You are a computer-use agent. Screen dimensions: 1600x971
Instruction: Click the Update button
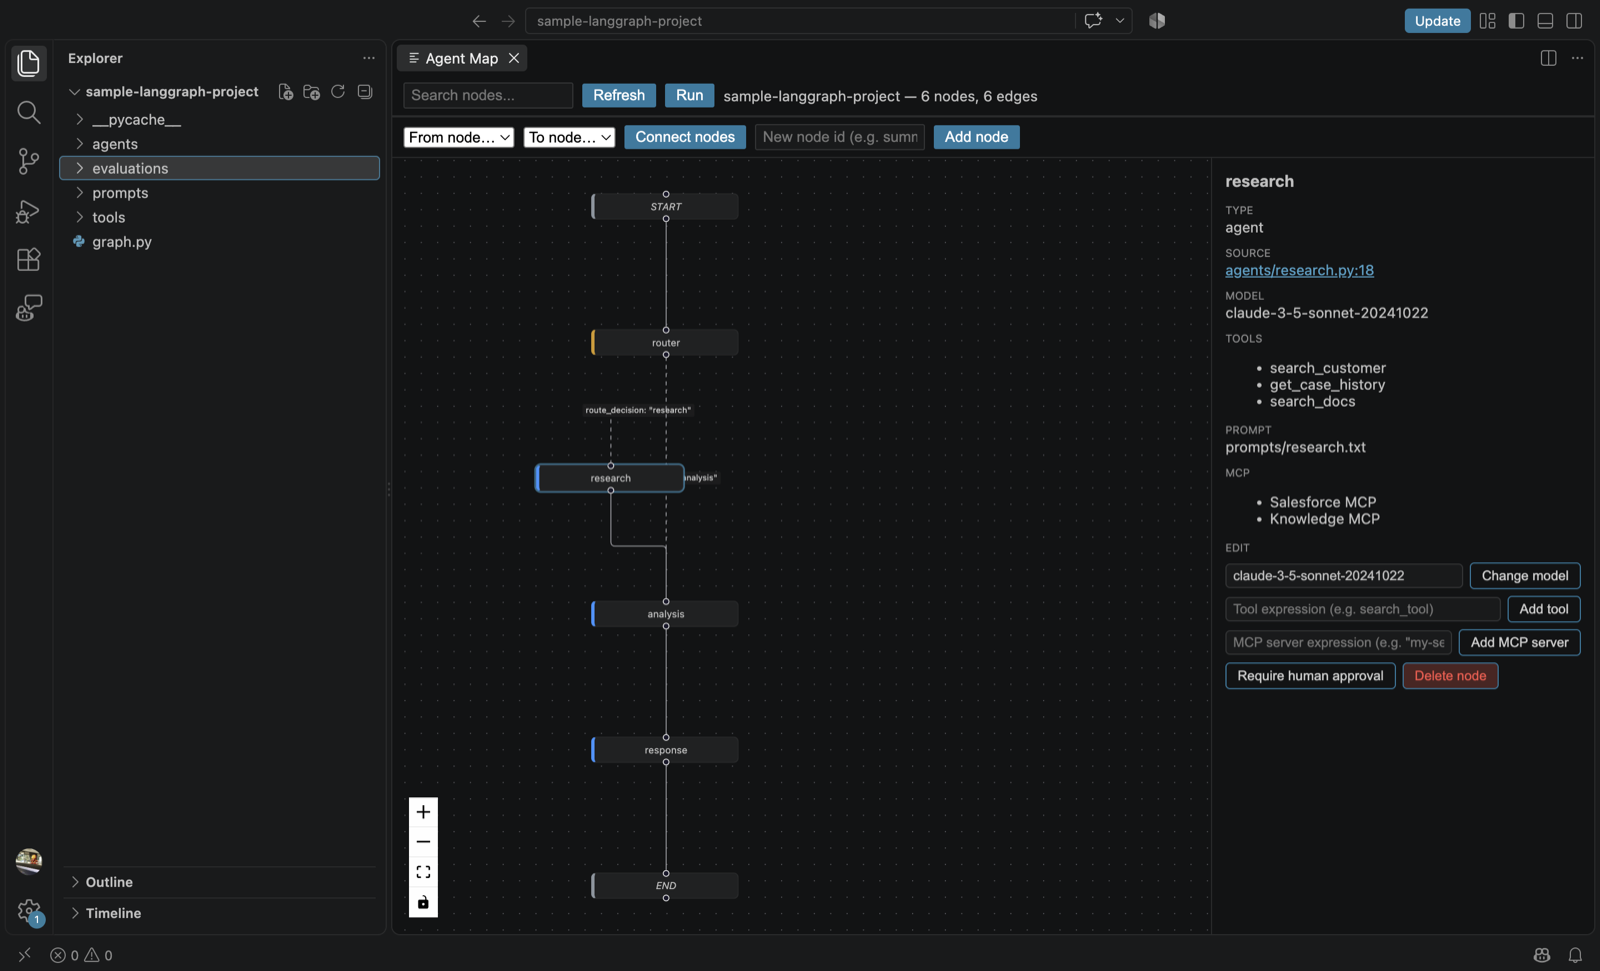pyautogui.click(x=1437, y=21)
